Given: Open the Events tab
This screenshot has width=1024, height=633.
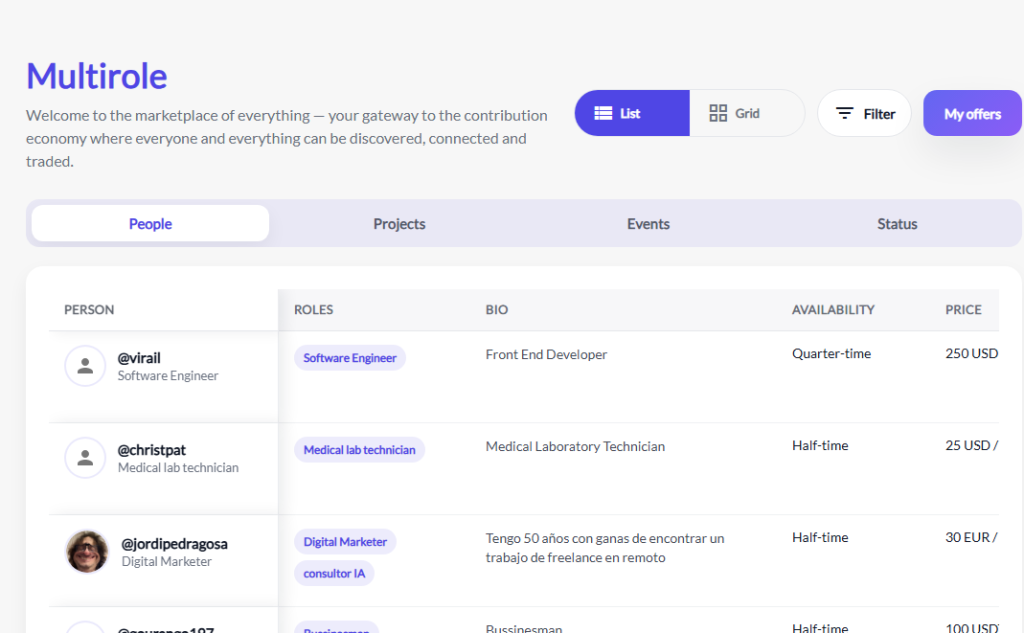Looking at the screenshot, I should (648, 224).
